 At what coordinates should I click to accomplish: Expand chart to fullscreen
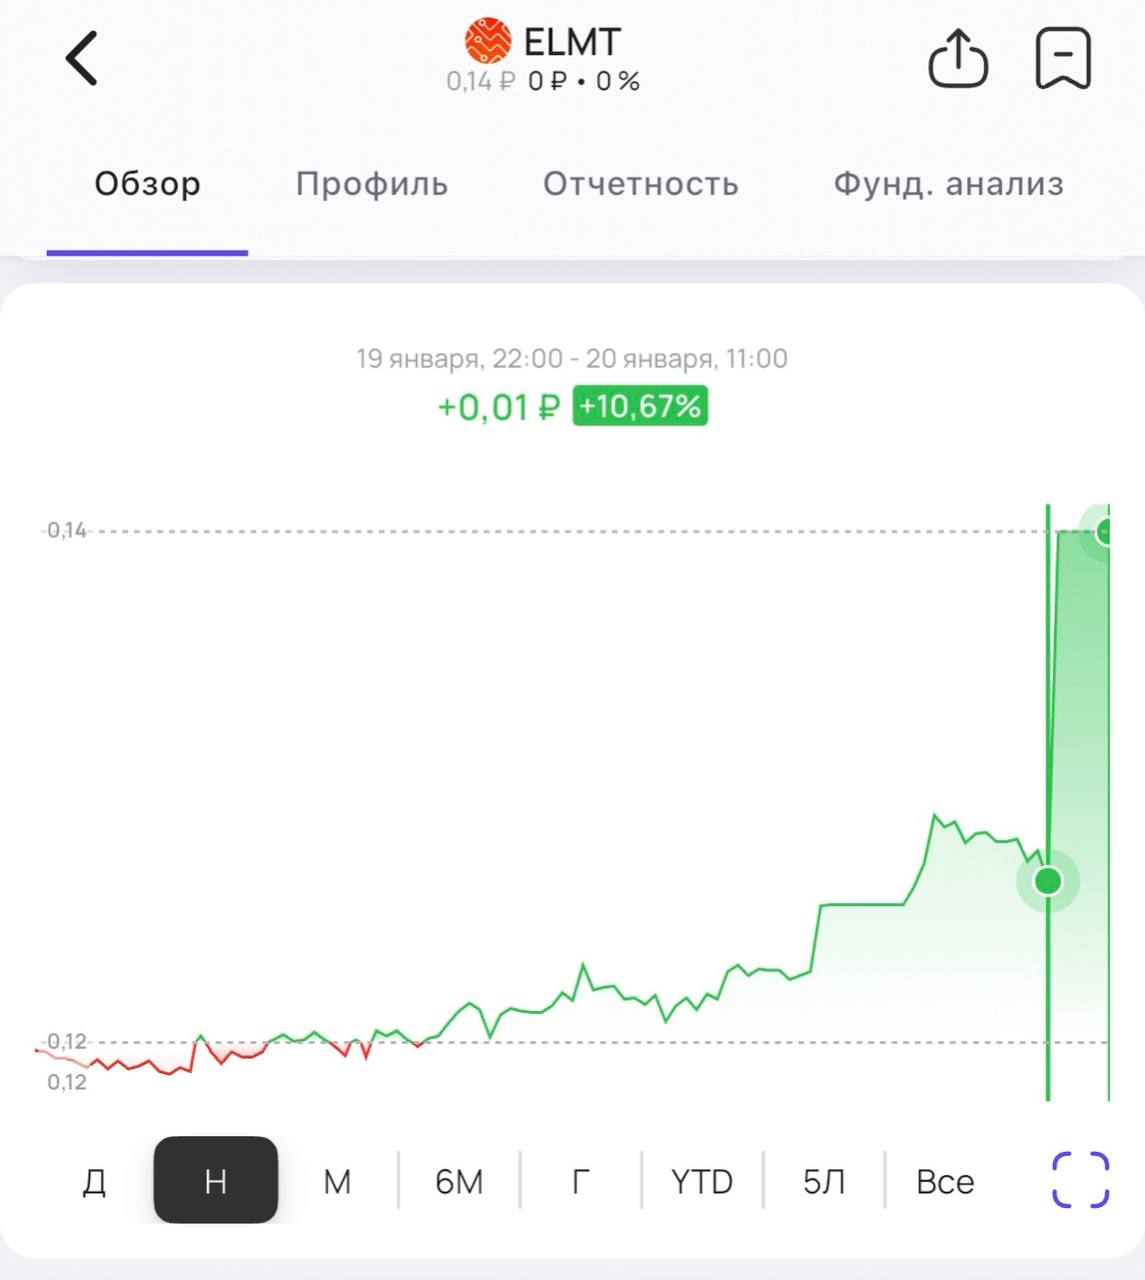coord(1080,1180)
